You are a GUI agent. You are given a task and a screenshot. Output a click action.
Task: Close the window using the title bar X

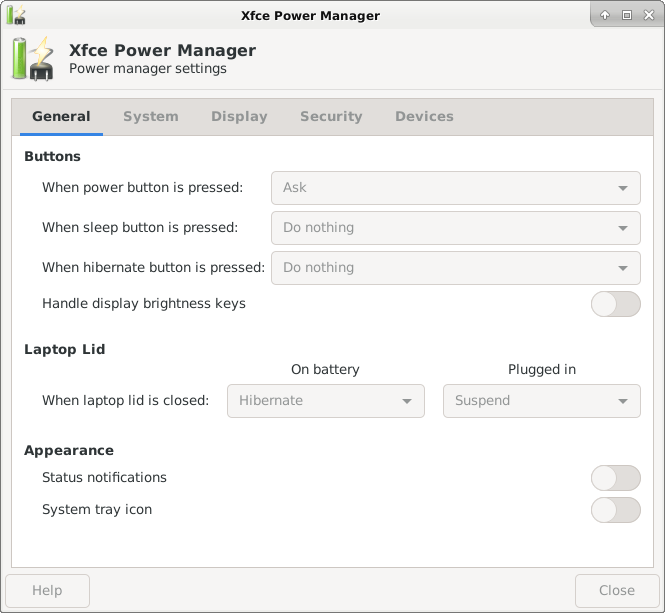coord(648,15)
